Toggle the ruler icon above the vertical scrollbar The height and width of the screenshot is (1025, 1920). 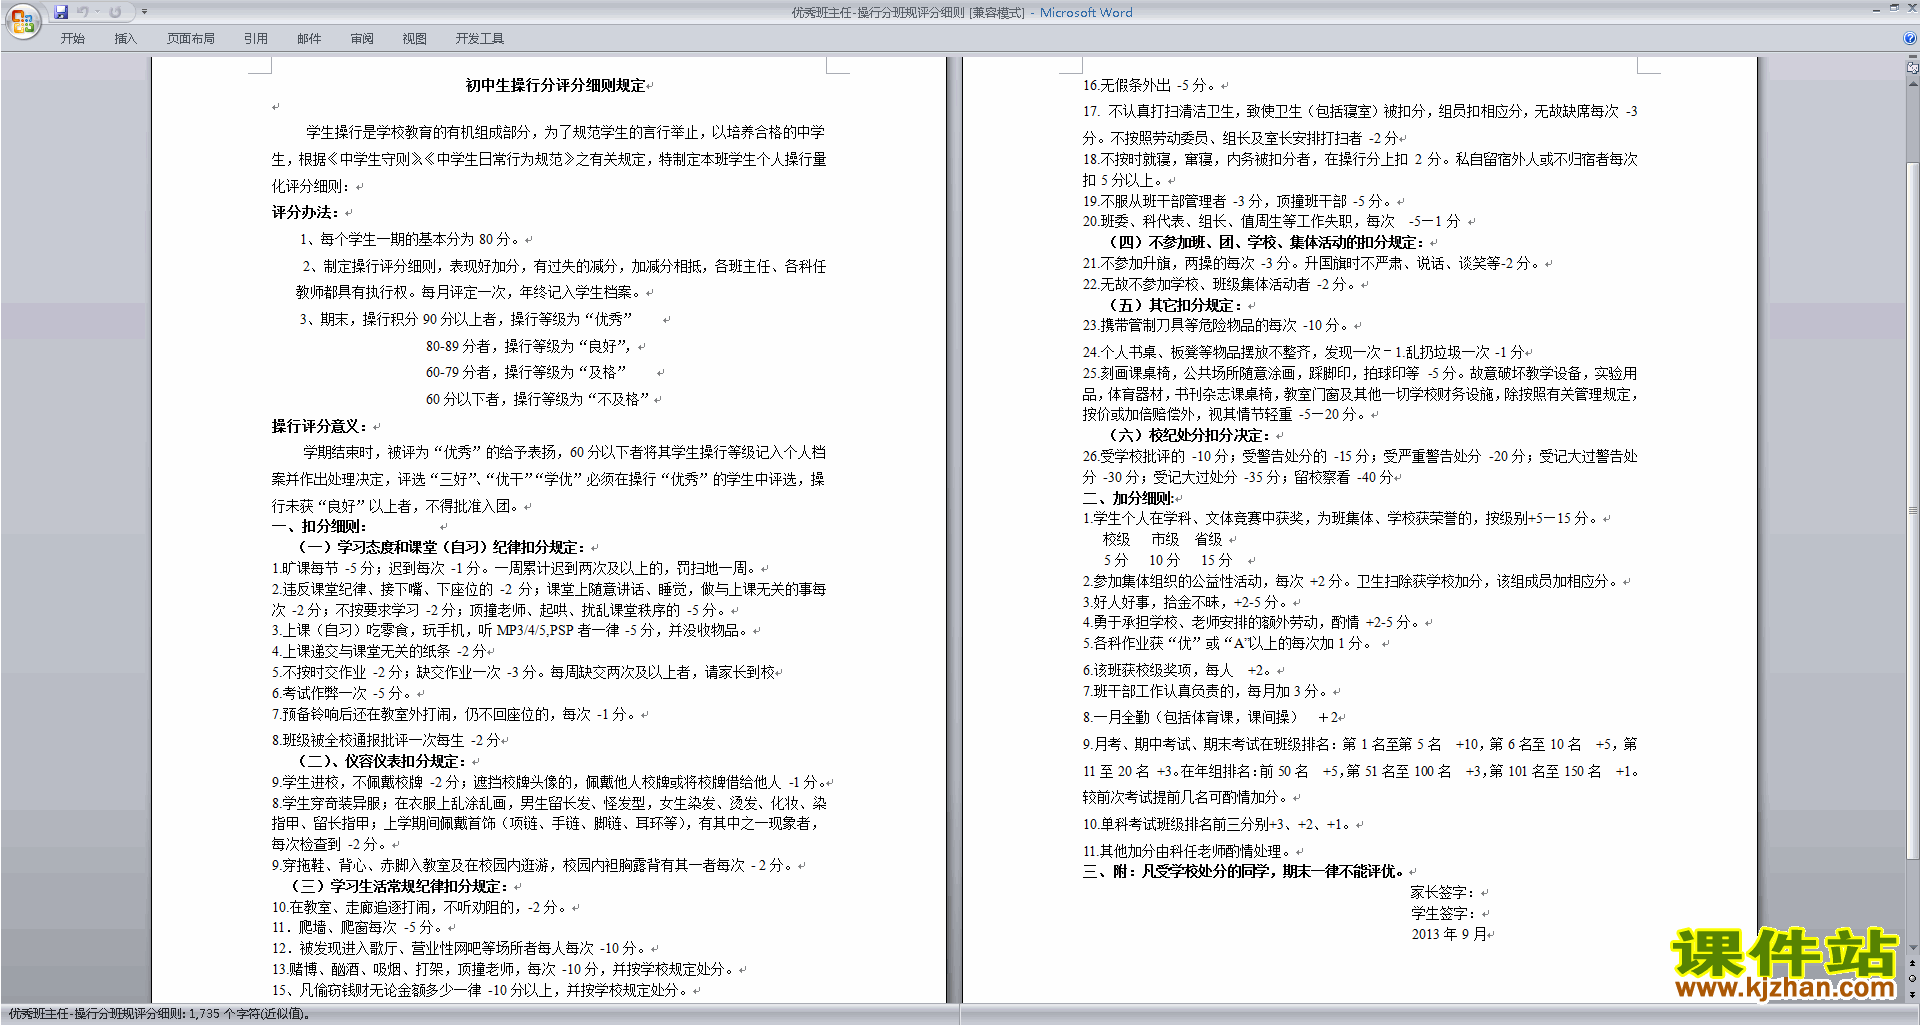coord(1913,67)
